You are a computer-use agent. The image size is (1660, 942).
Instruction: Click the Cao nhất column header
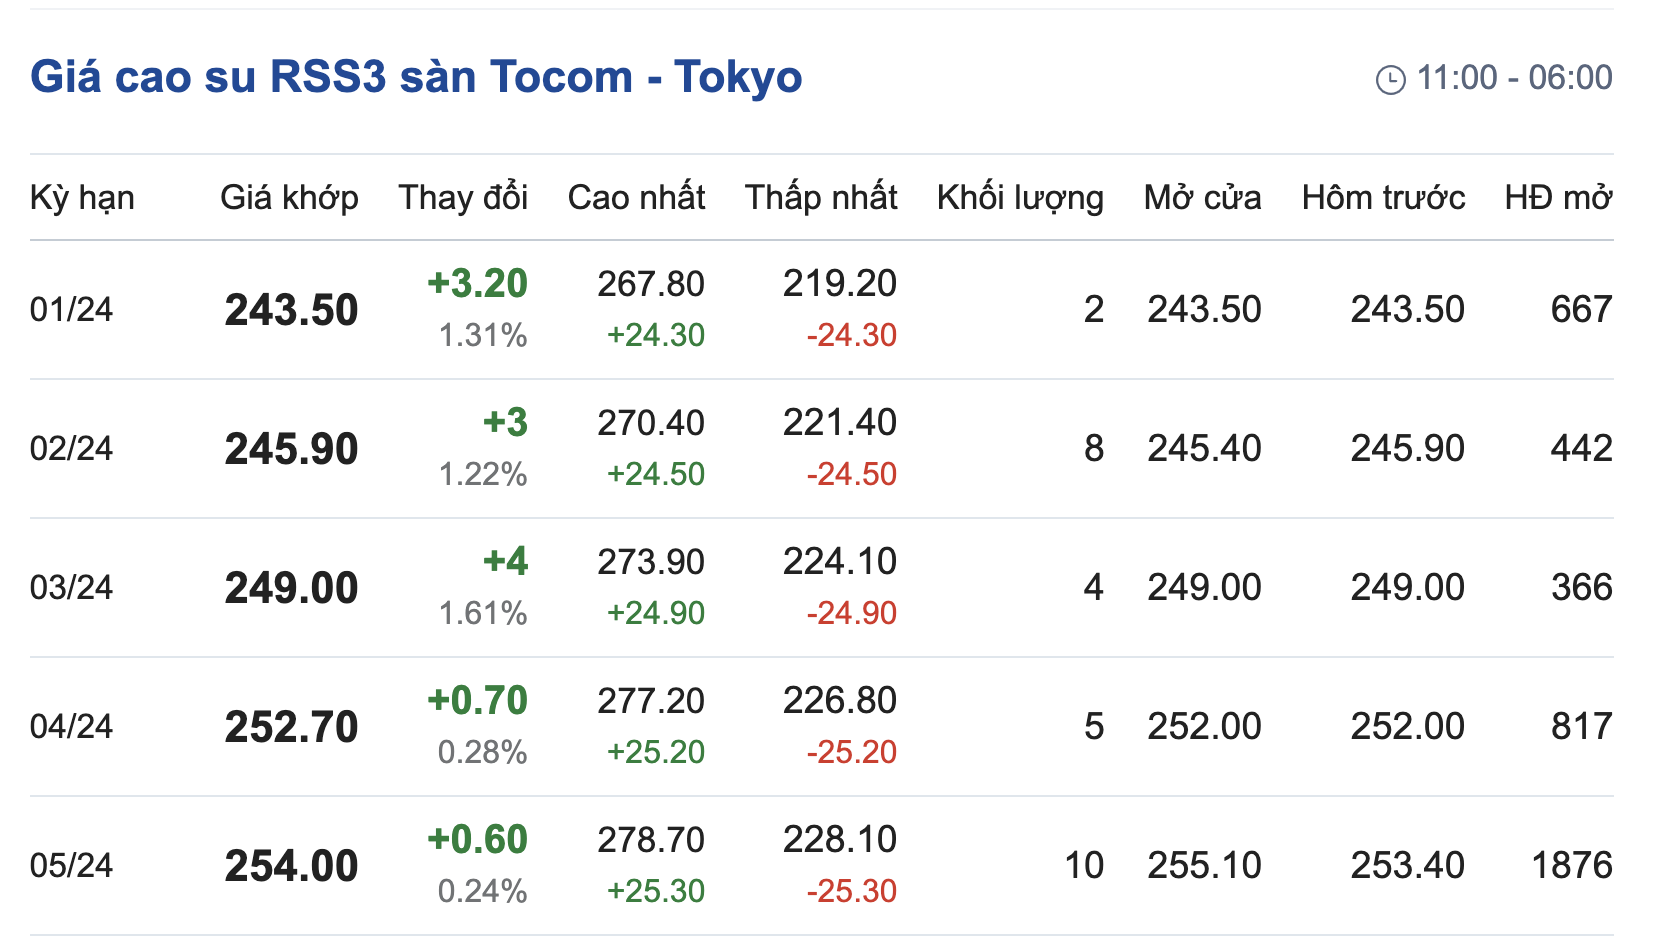click(636, 198)
